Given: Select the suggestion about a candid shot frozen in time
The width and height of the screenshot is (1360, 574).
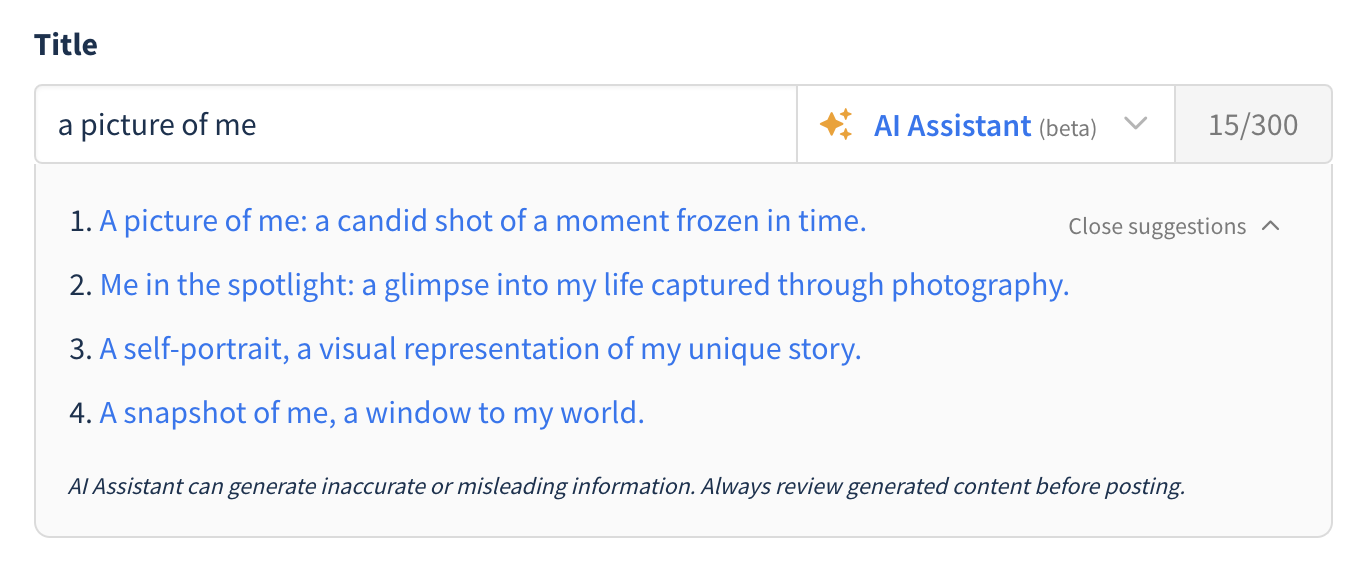Looking at the screenshot, I should click(x=482, y=221).
